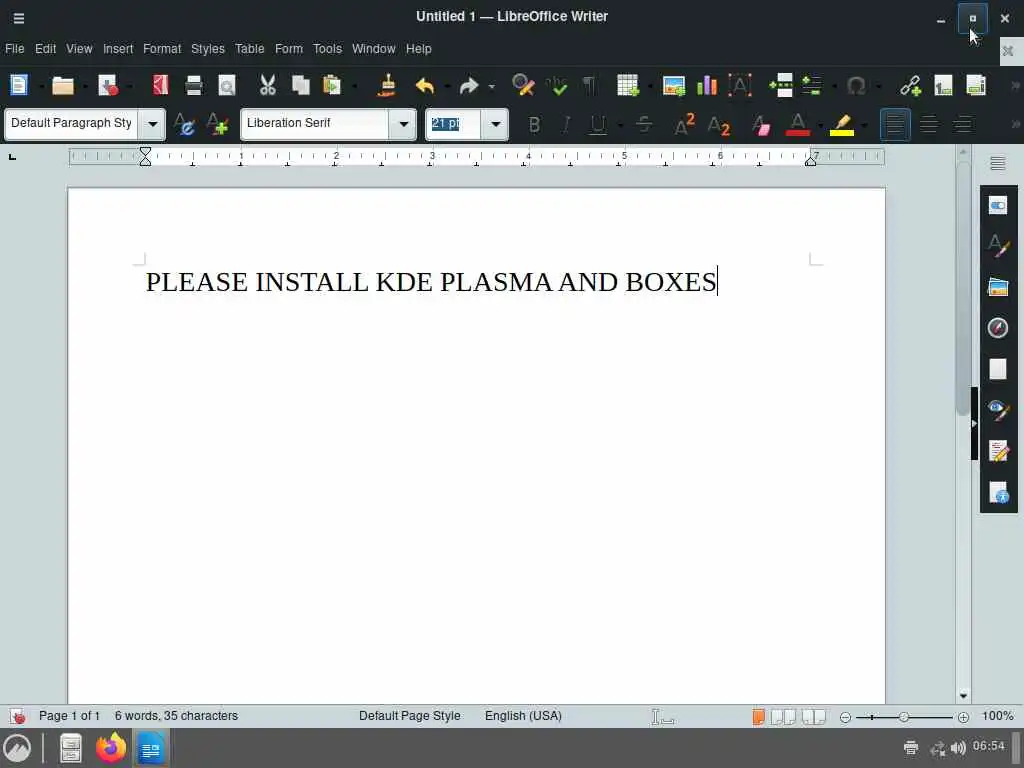The height and width of the screenshot is (768, 1024).
Task: Open the Save options dropdown arrow
Action: [129, 86]
